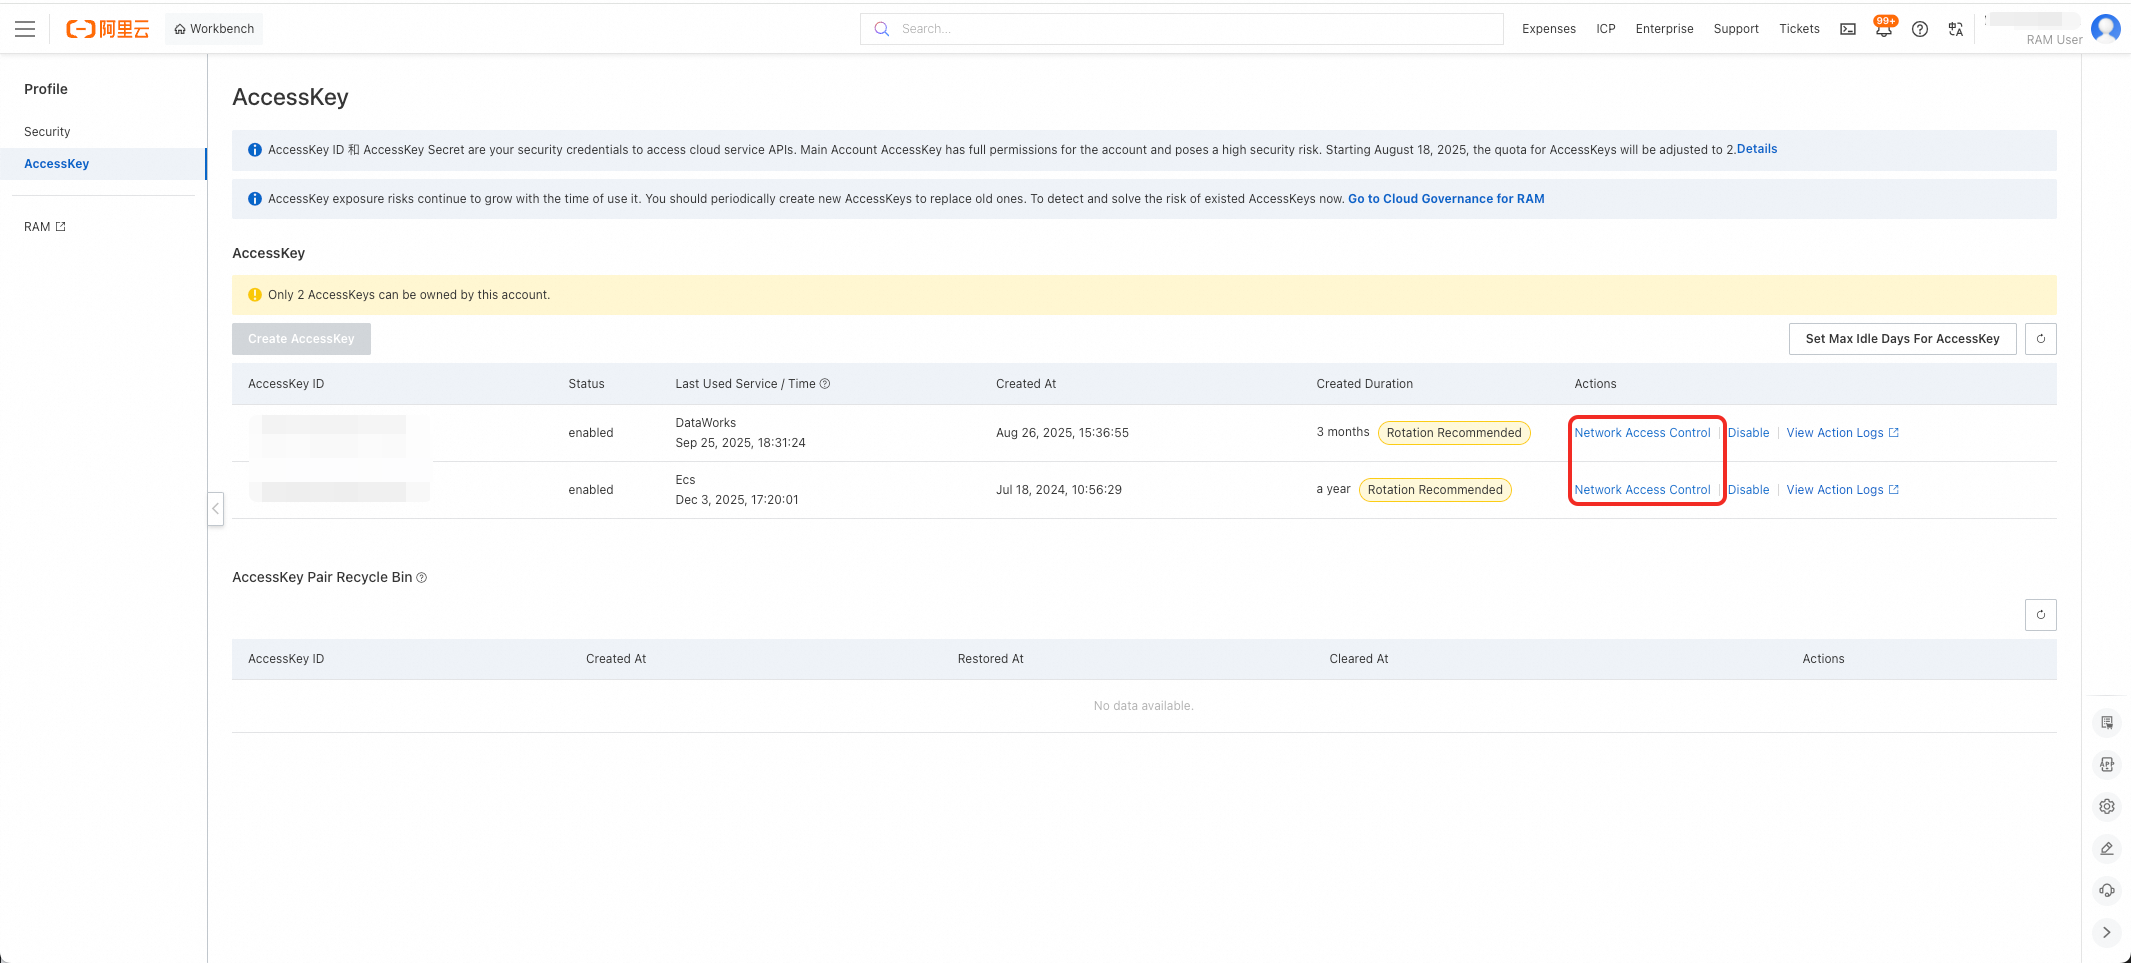This screenshot has width=2131, height=963.
Task: Open the feedback edit pencil icon
Action: (x=2107, y=848)
